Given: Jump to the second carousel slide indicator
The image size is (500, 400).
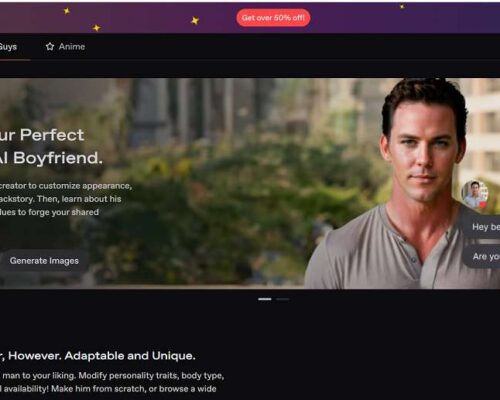Looking at the screenshot, I should click(282, 299).
